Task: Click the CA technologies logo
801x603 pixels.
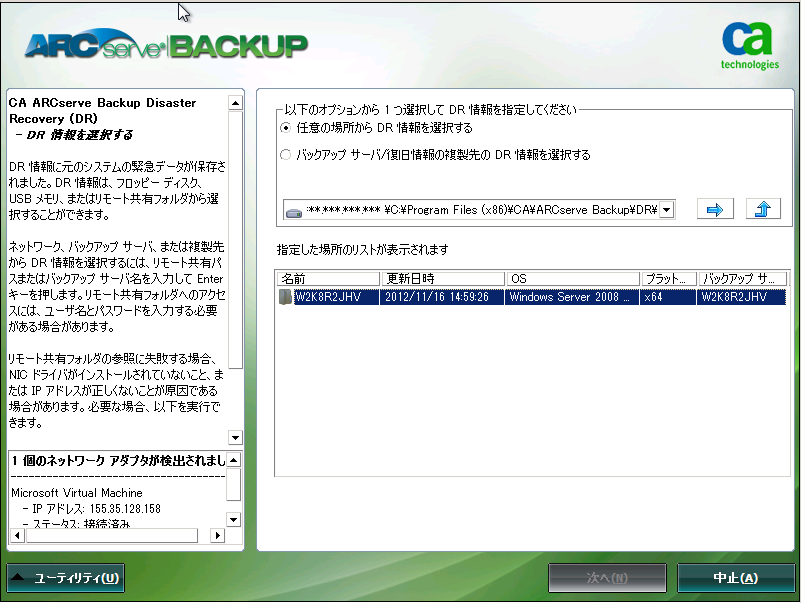Action: (x=748, y=45)
